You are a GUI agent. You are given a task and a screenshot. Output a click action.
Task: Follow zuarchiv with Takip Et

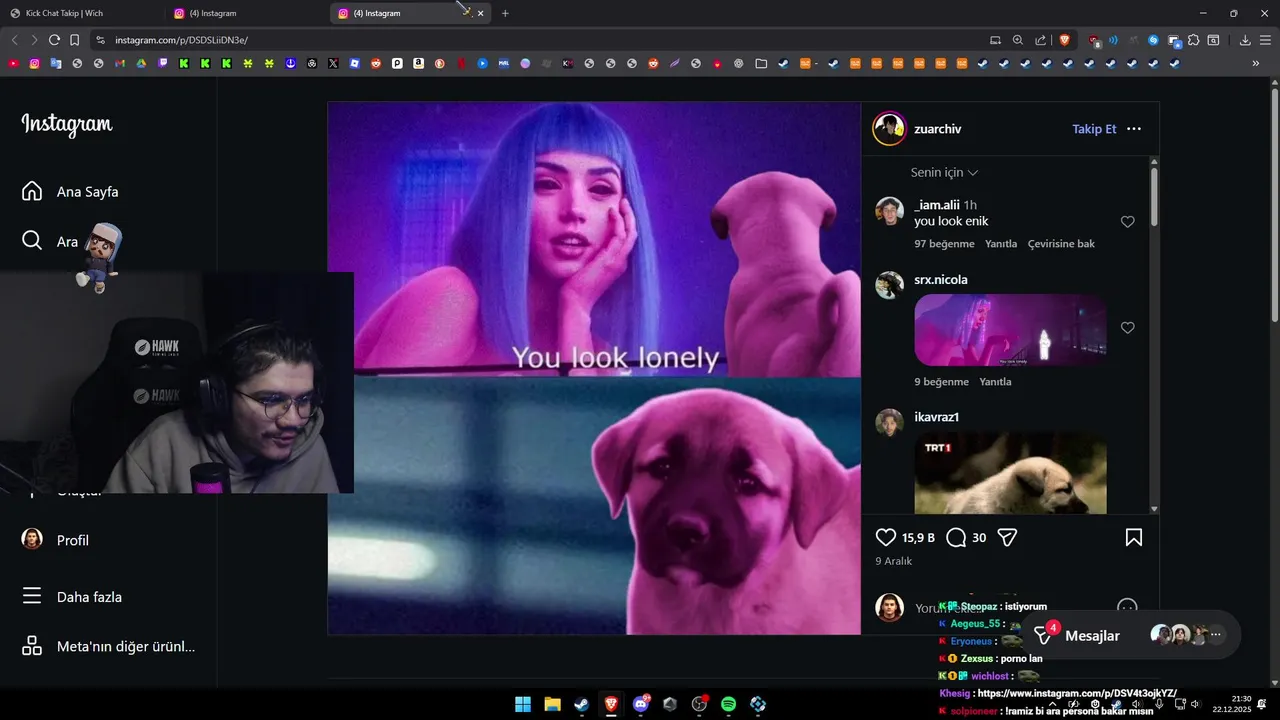pos(1094,129)
